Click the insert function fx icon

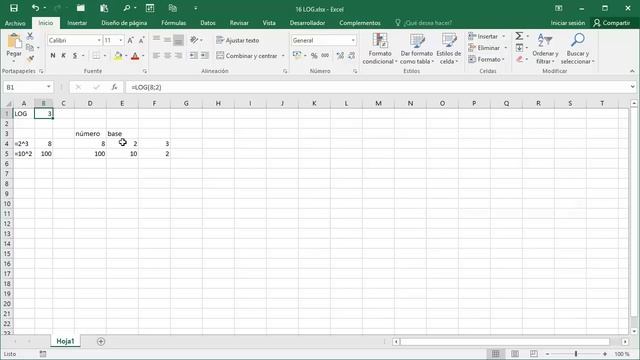tap(115, 87)
